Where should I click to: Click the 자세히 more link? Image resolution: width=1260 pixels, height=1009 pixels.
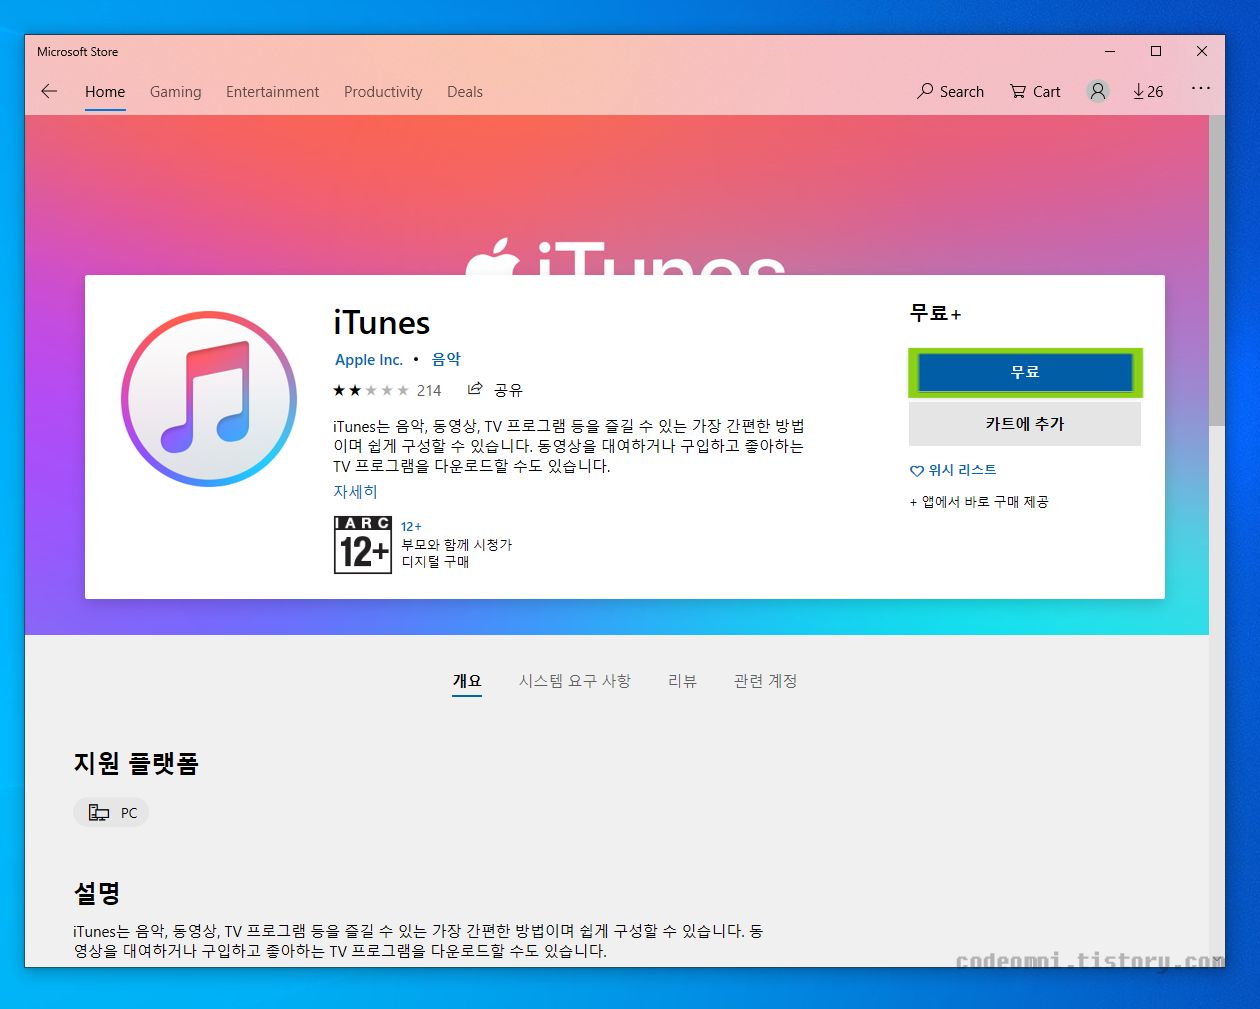click(355, 491)
